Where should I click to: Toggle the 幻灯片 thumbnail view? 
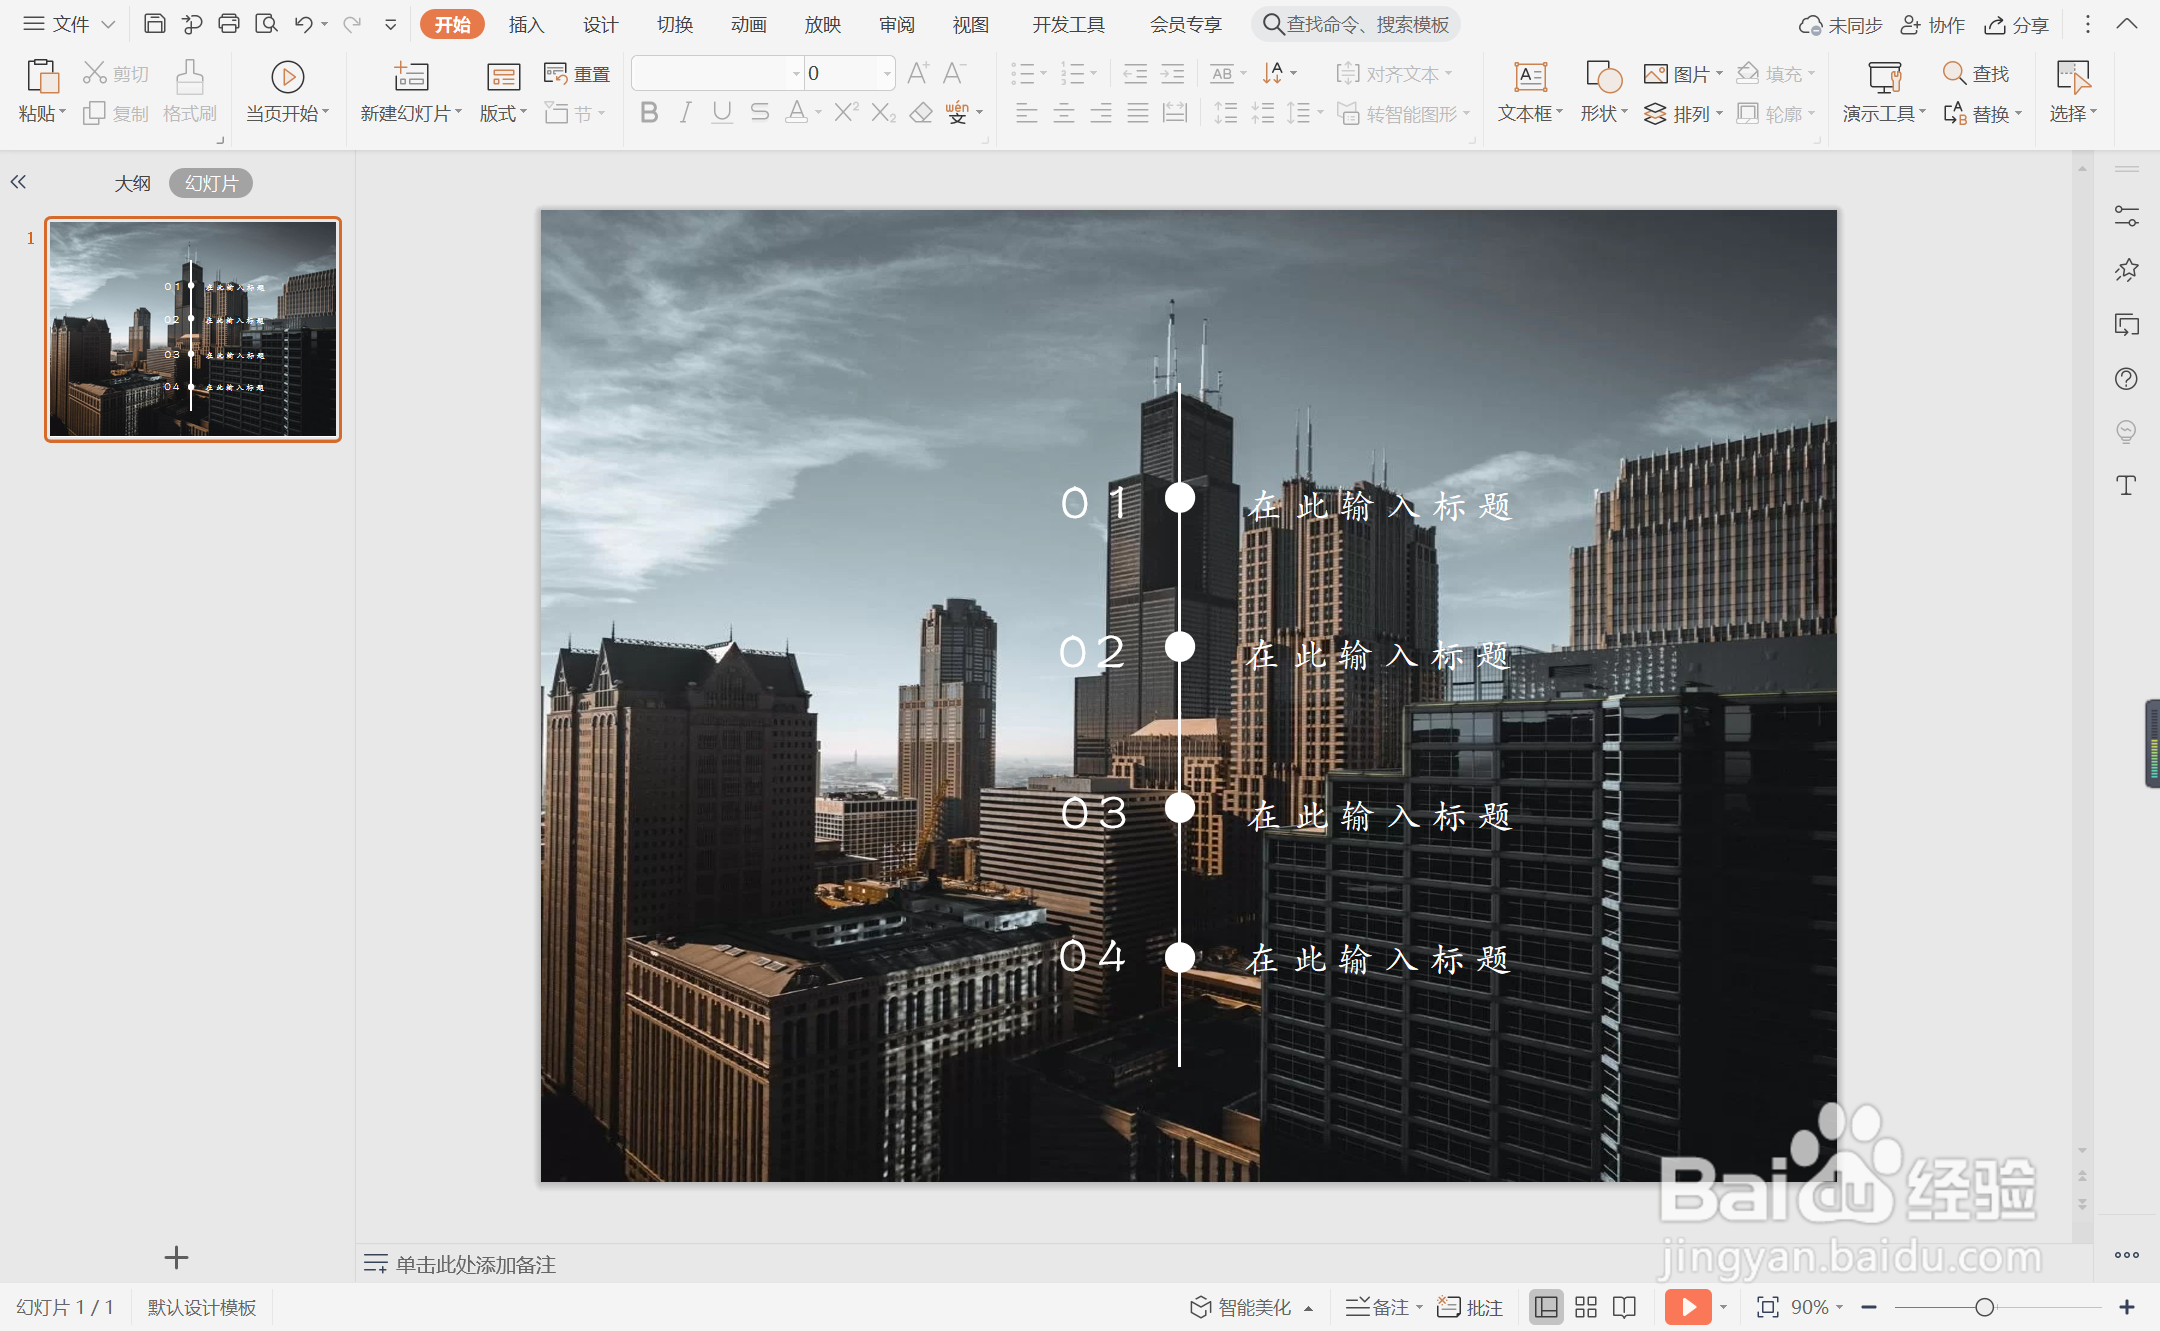(x=211, y=183)
